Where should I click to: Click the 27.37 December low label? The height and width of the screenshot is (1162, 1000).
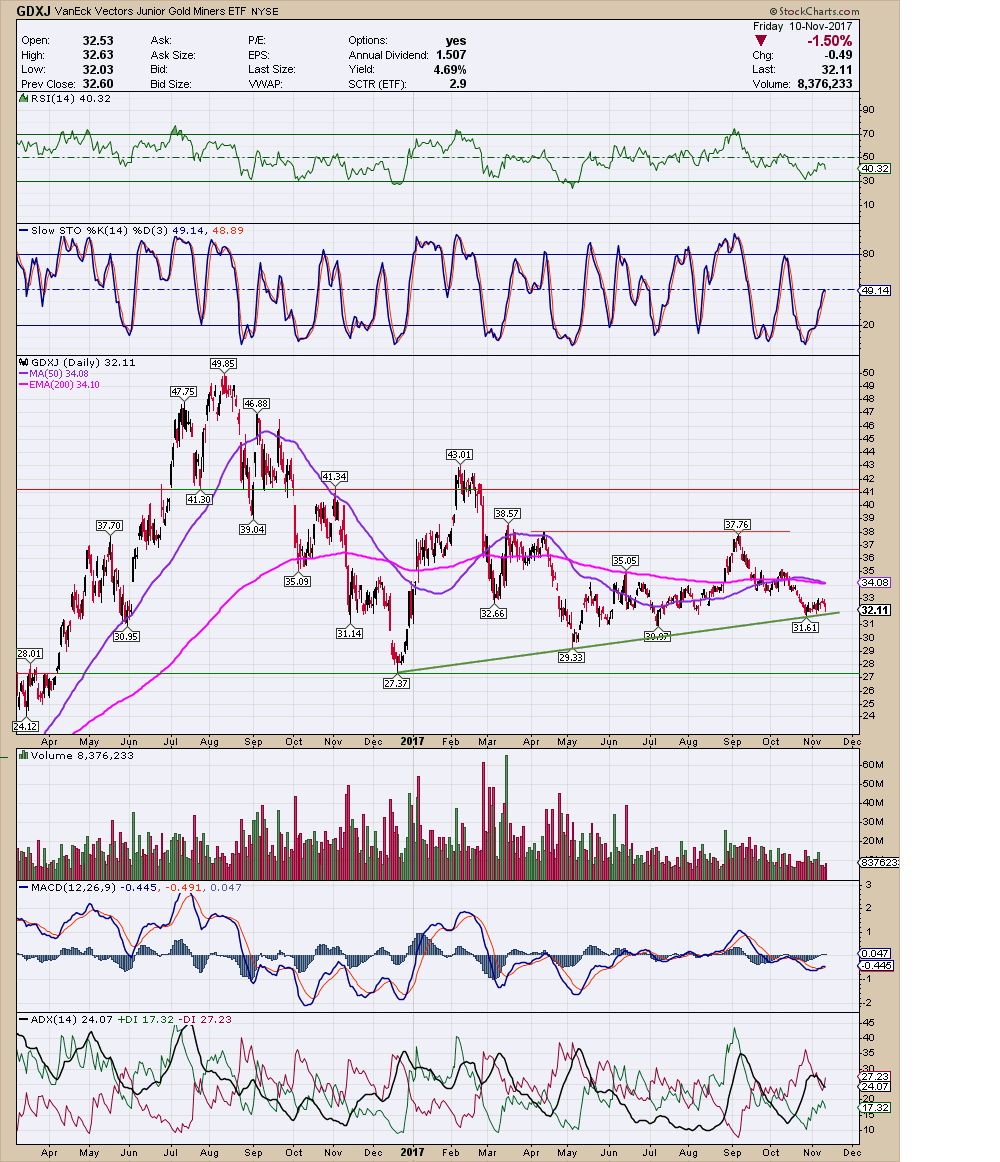pyautogui.click(x=396, y=683)
